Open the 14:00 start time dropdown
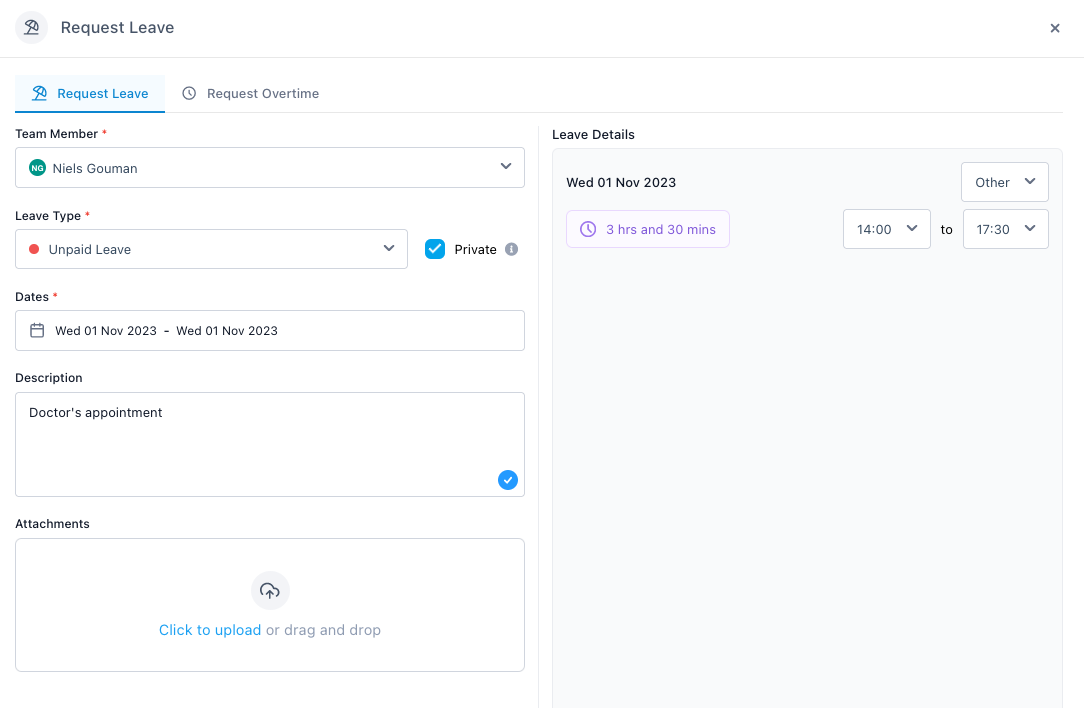 pyautogui.click(x=886, y=229)
